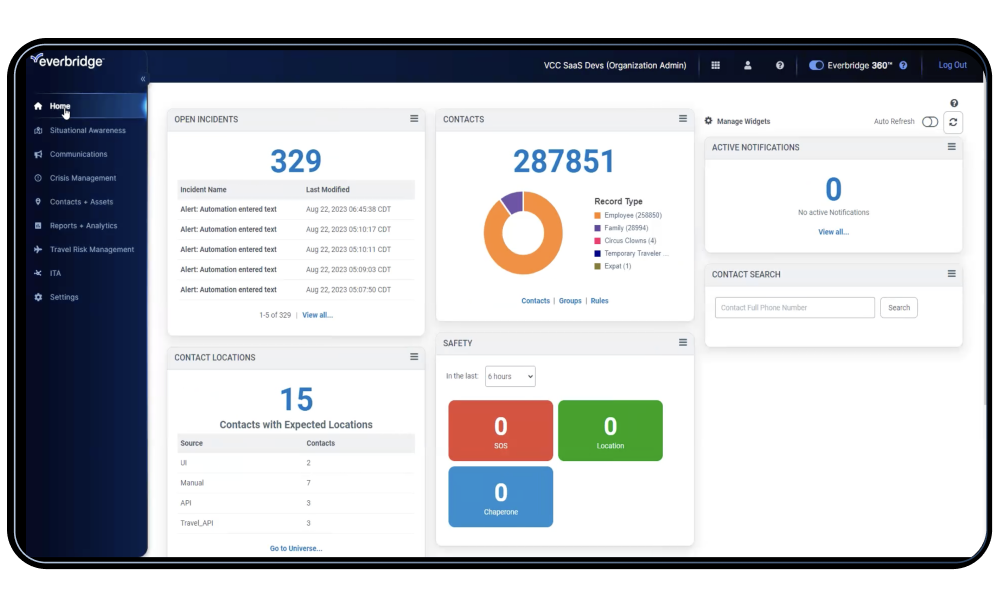Select the Communications megaphone icon
This screenshot has width=1000, height=600.
click(39, 154)
